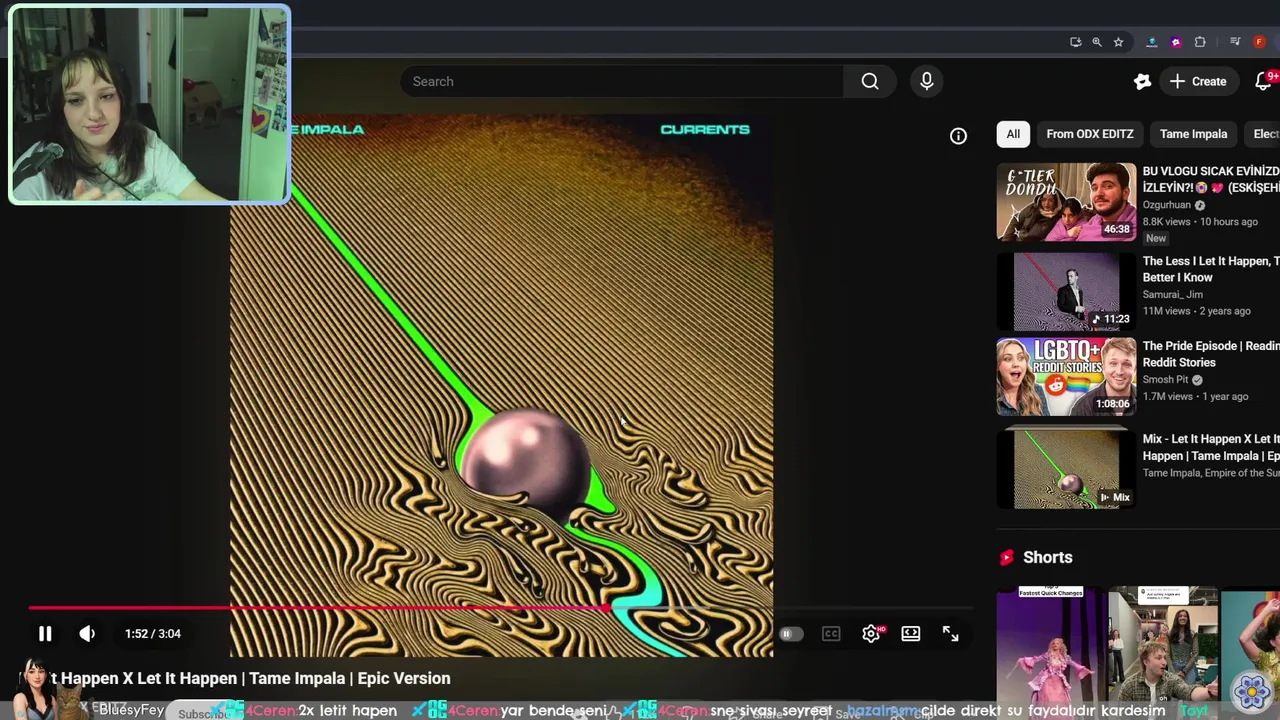Click the album art video area
Screen dimensions: 1280x720
[x=501, y=385]
